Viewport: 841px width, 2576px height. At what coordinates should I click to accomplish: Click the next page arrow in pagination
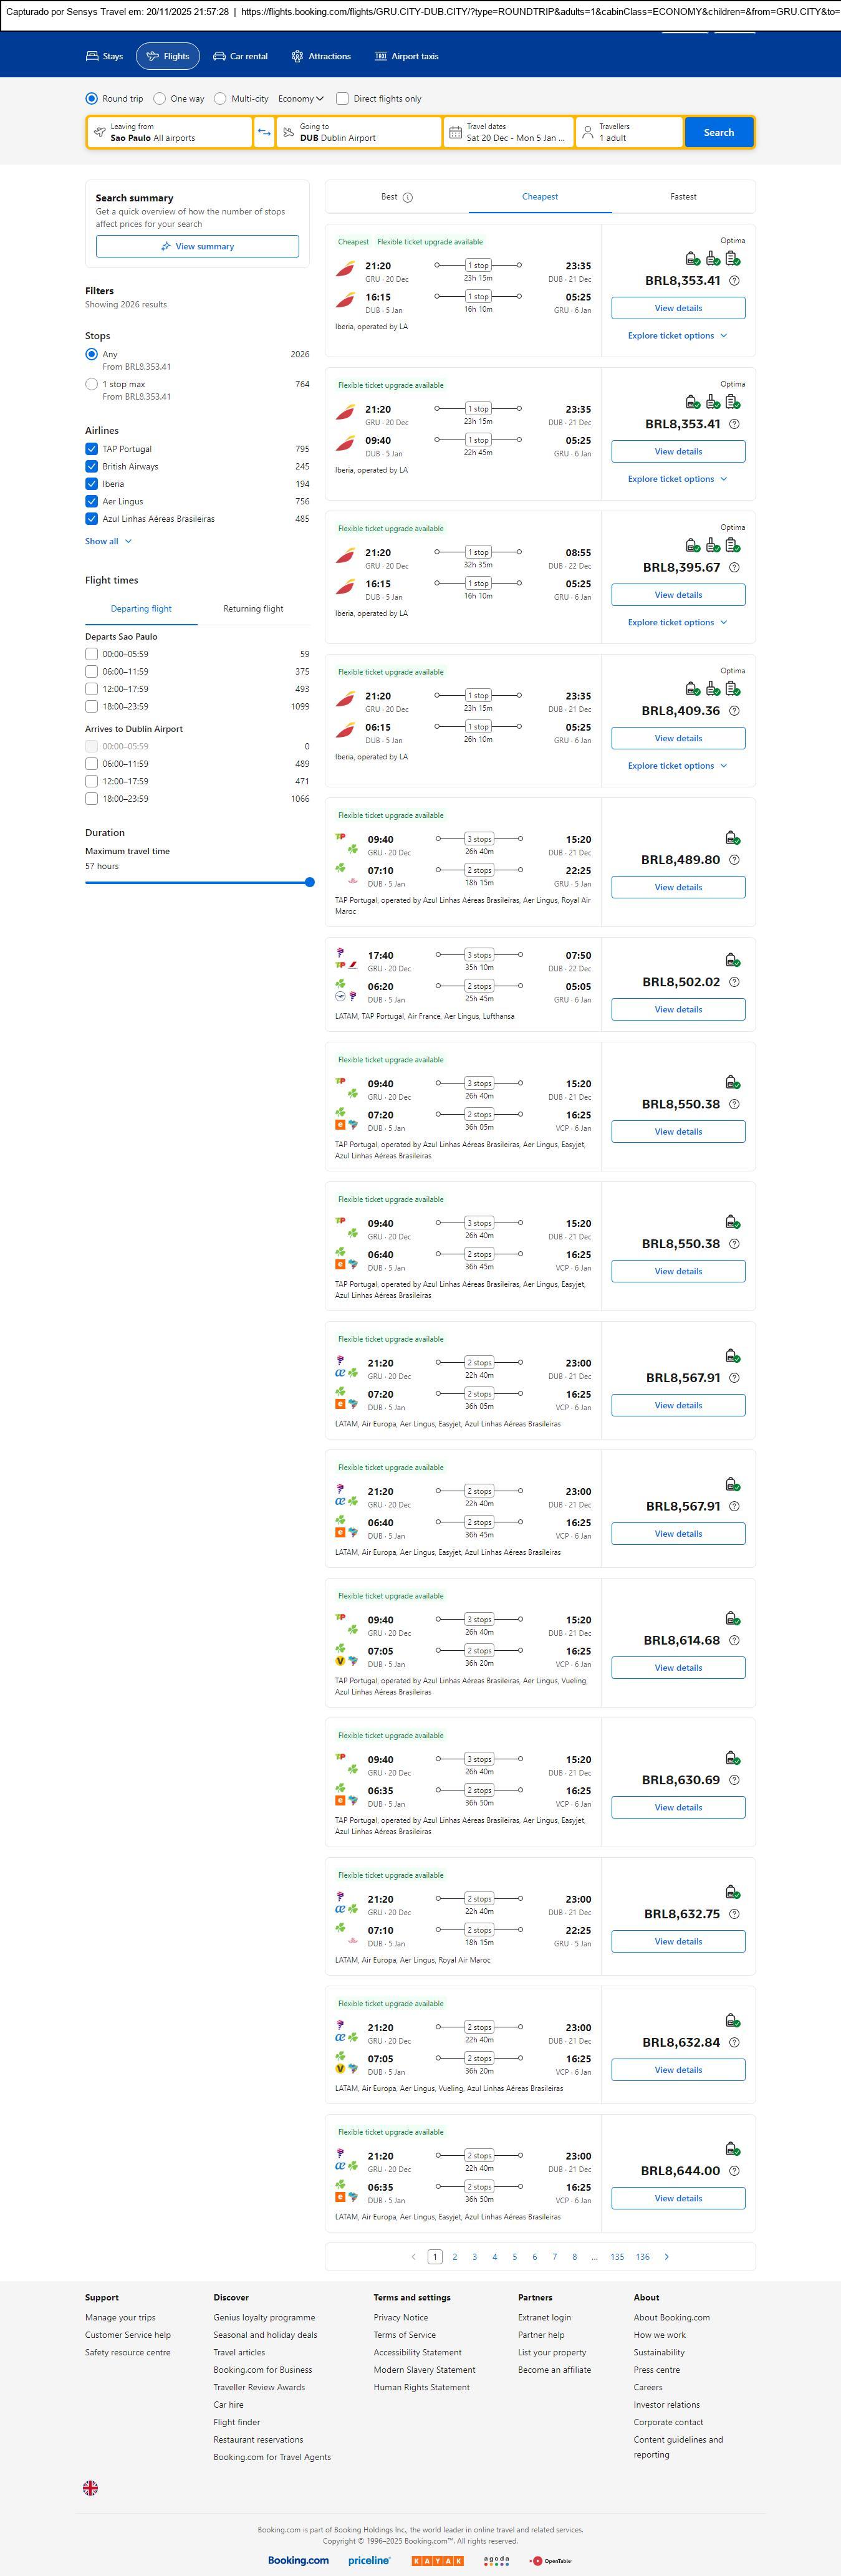pos(667,2256)
